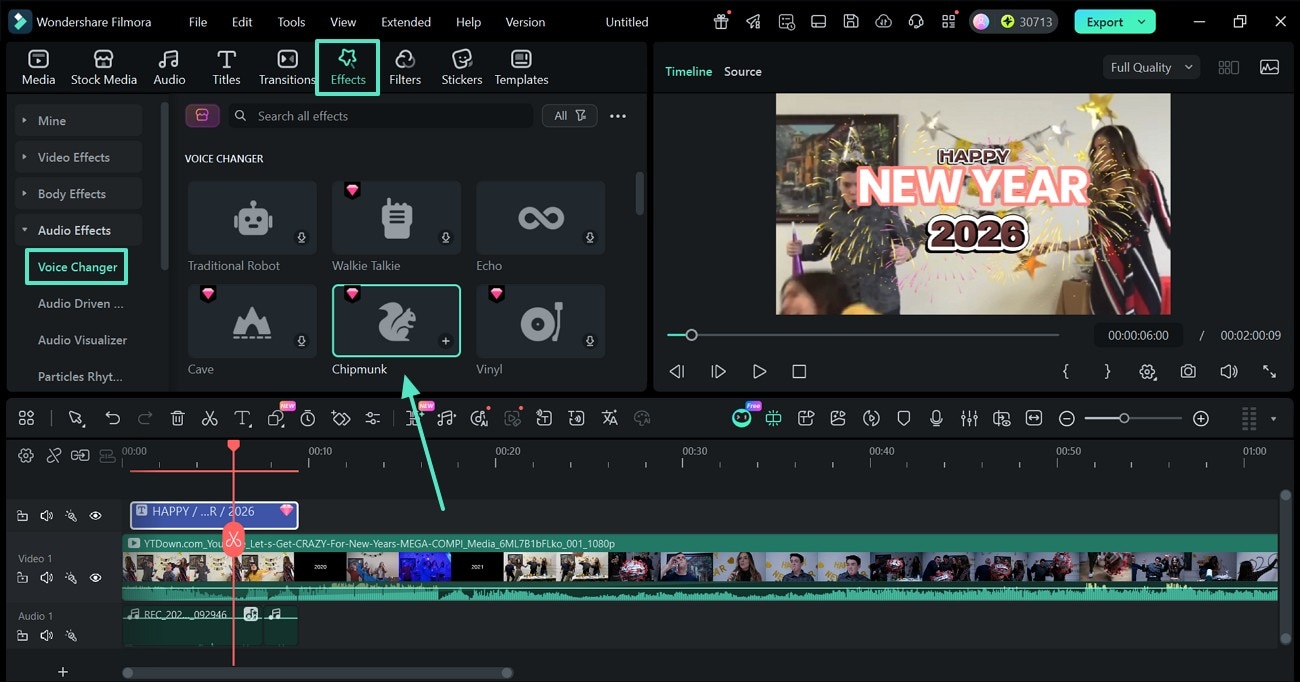1300x682 pixels.
Task: Zoom in timeline with plus button
Action: (1201, 418)
